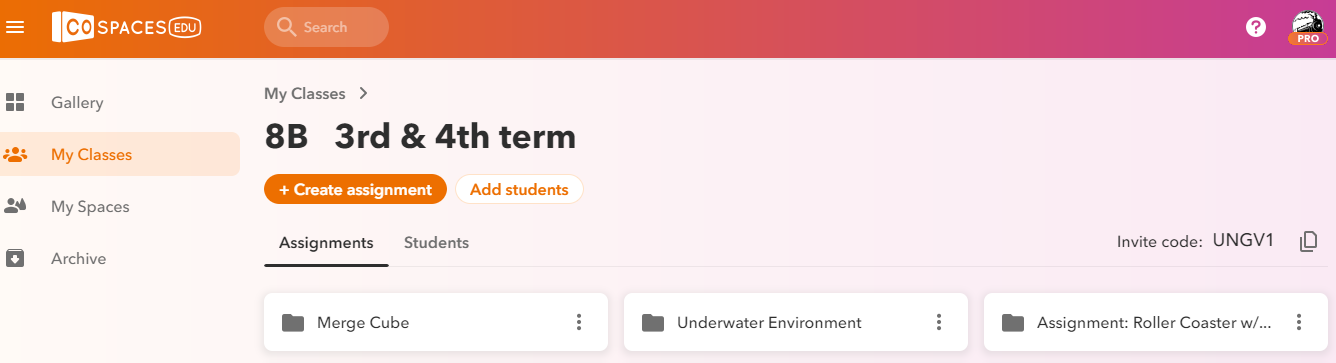The height and width of the screenshot is (363, 1336).
Task: Select the Assignments tab
Action: point(326,243)
